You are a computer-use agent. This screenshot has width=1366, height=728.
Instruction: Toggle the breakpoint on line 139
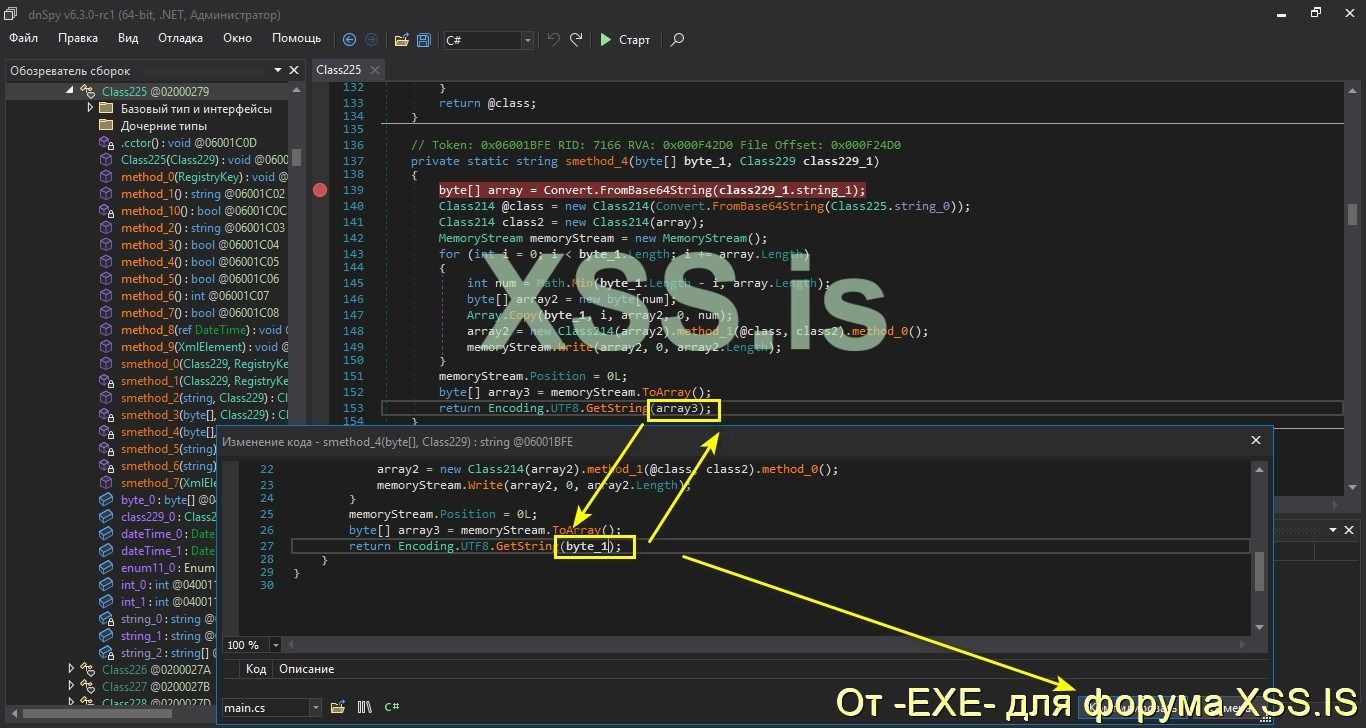point(320,190)
